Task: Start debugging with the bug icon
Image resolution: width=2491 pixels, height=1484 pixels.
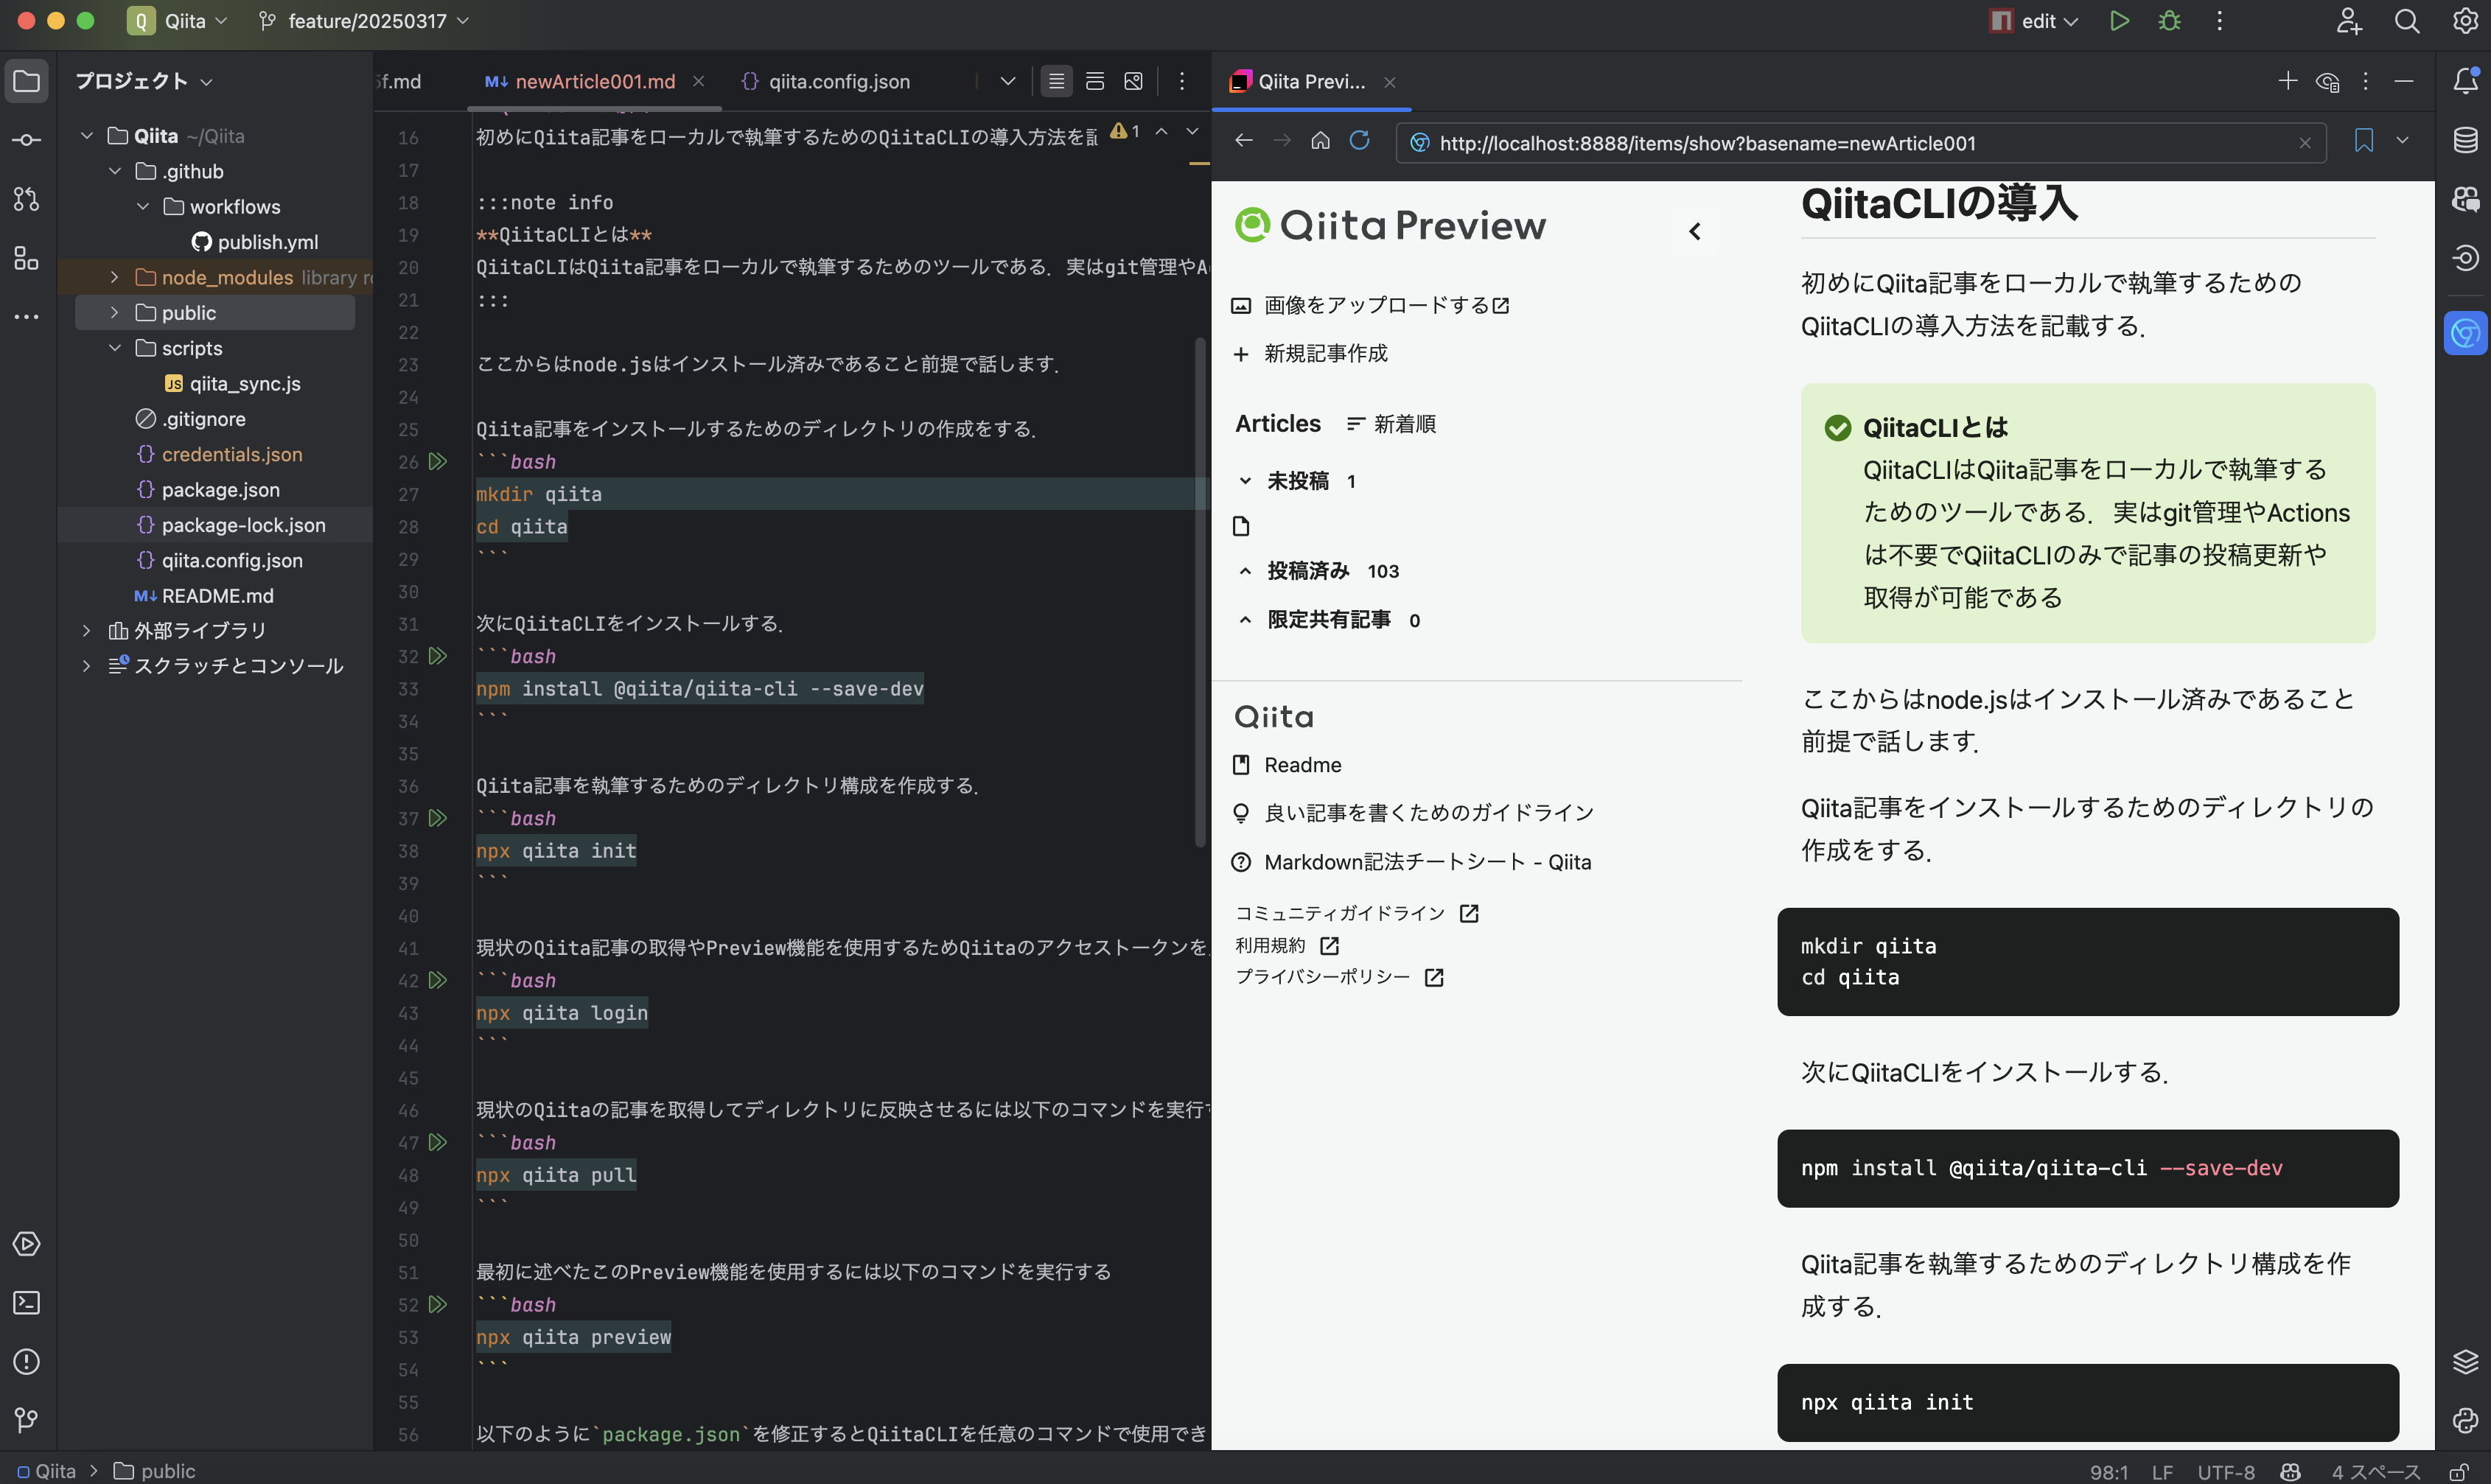Action: (2169, 20)
